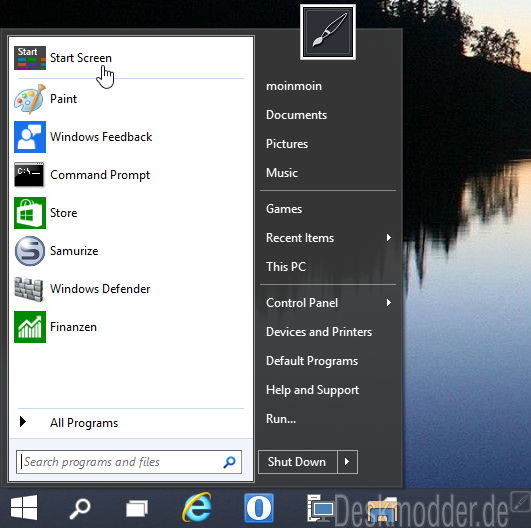
Task: Open the Command Prompt icon
Action: 29,175
